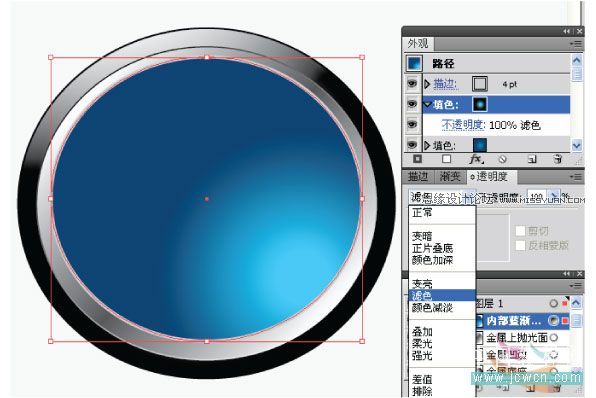596x398 pixels.
Task: Open the Layers panel flyout menu
Action: coord(575,285)
